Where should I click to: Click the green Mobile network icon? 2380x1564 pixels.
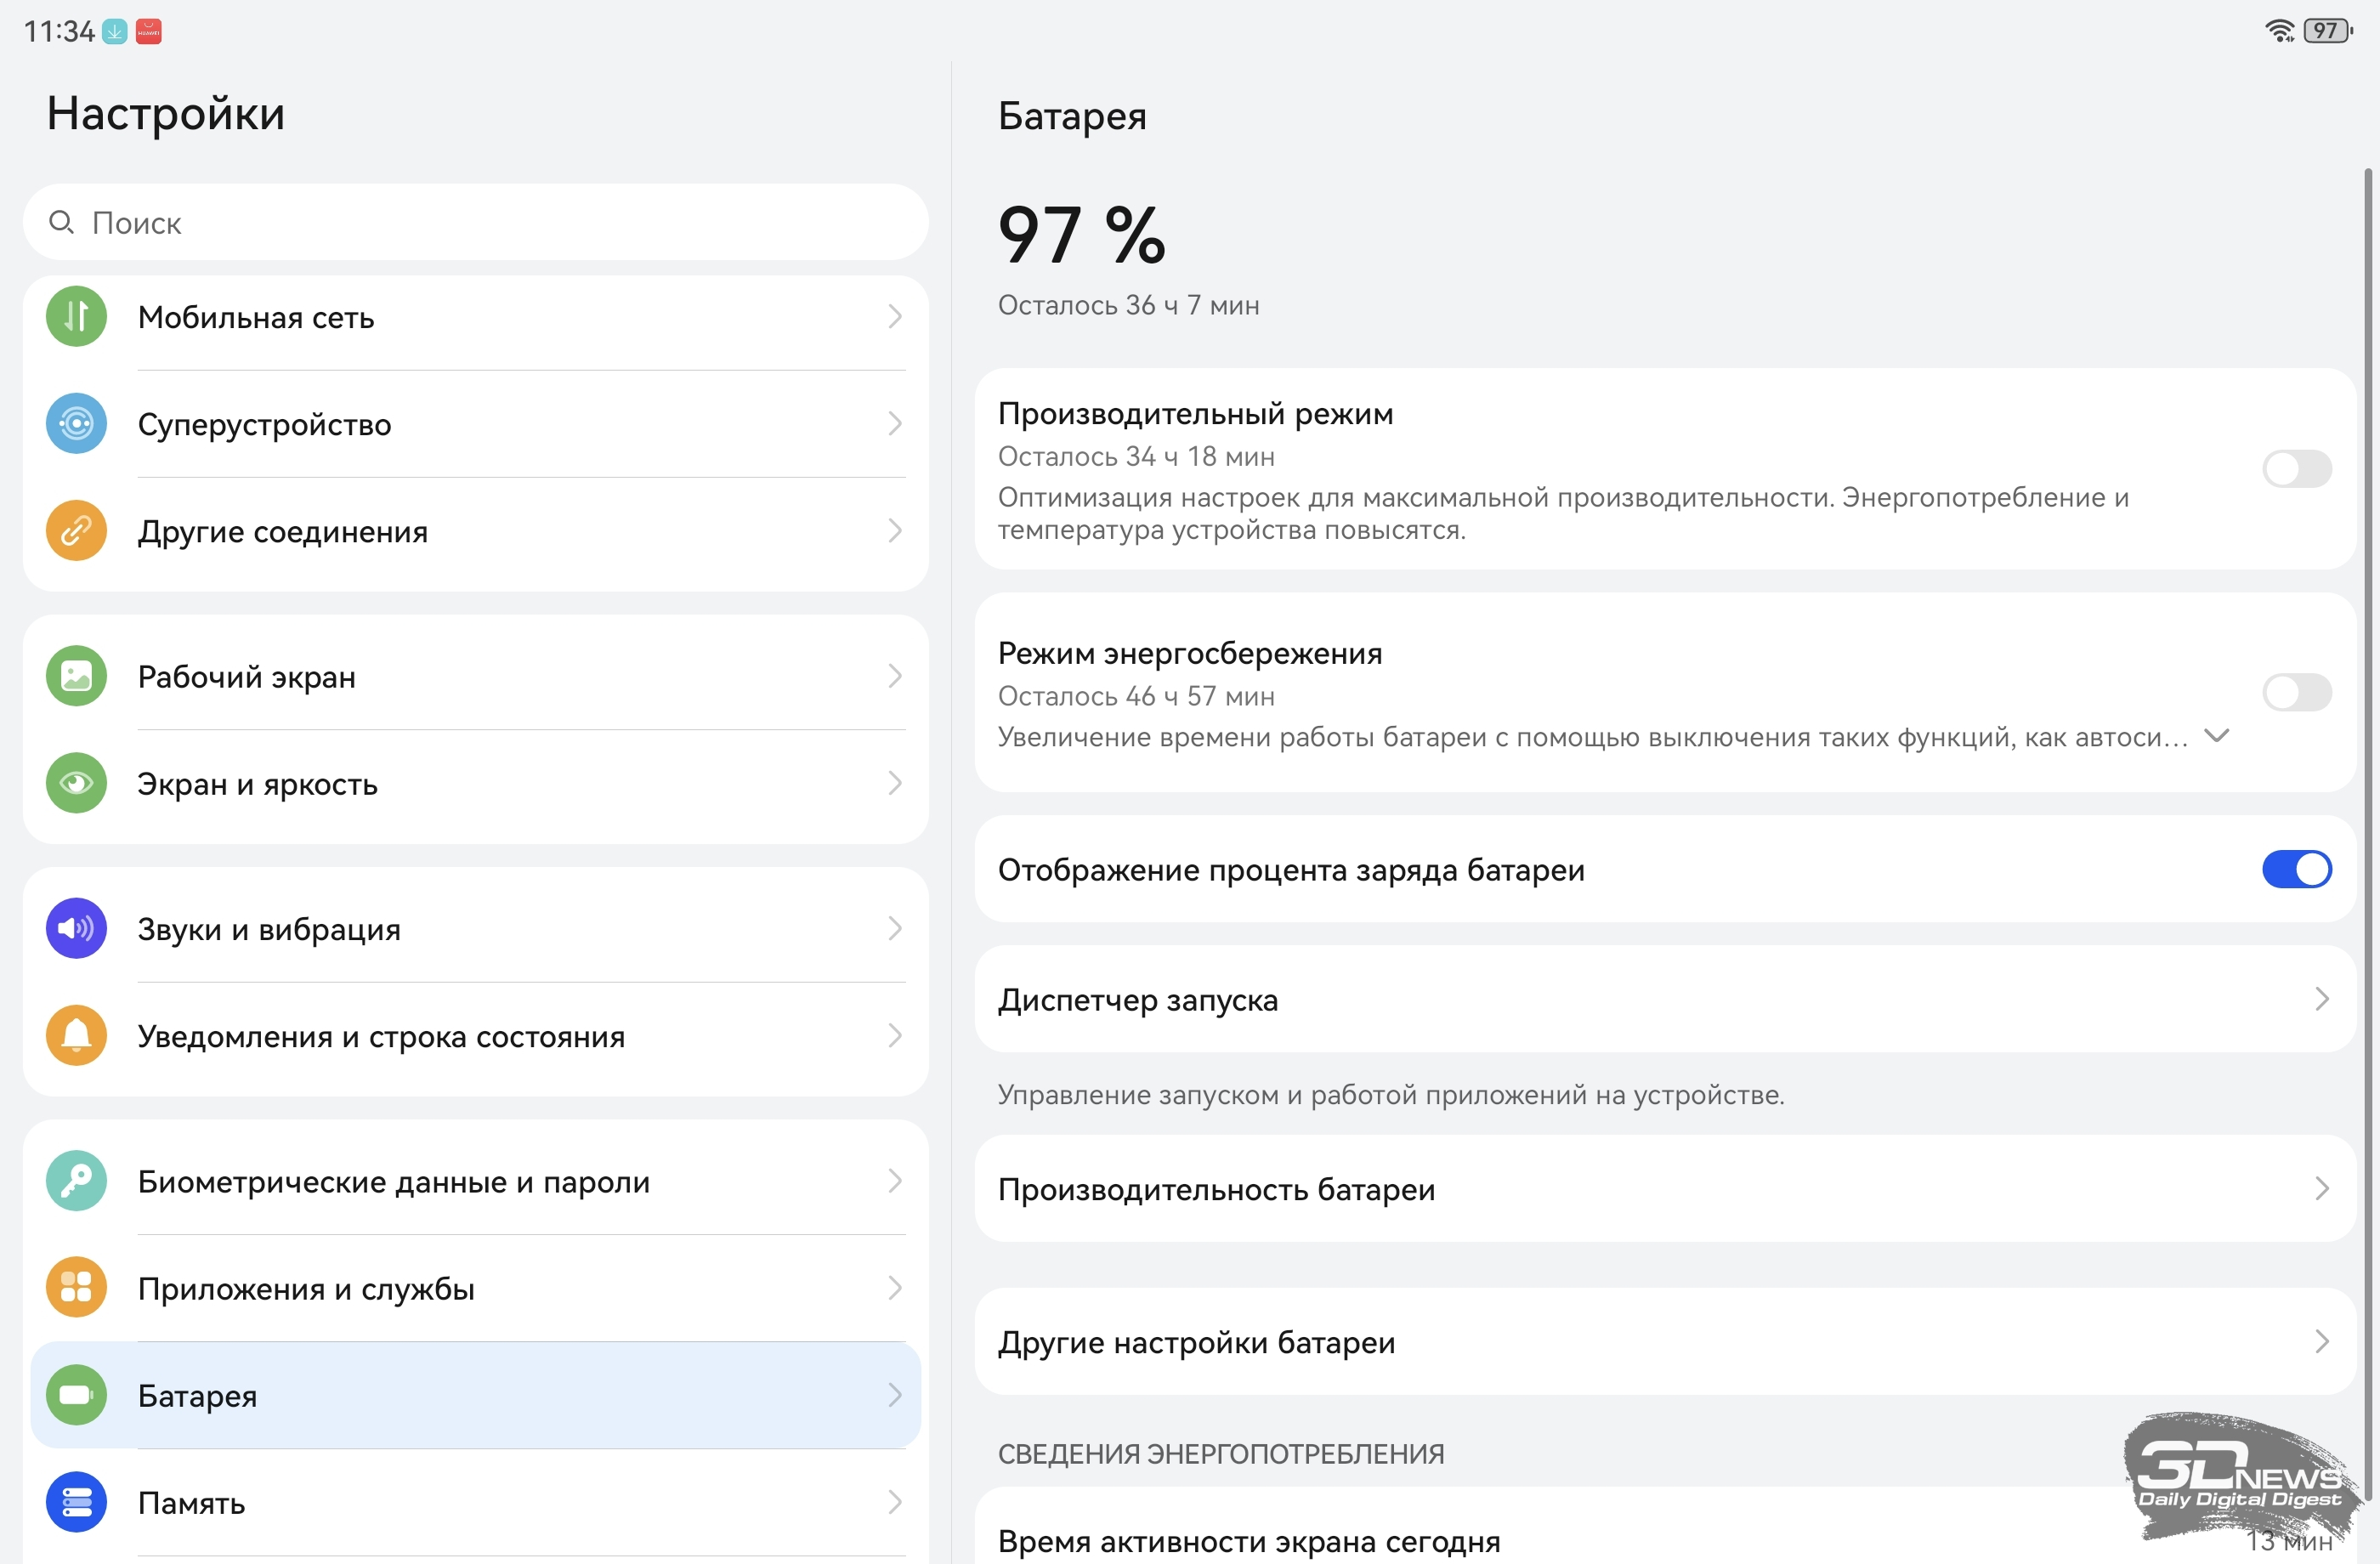tap(76, 317)
